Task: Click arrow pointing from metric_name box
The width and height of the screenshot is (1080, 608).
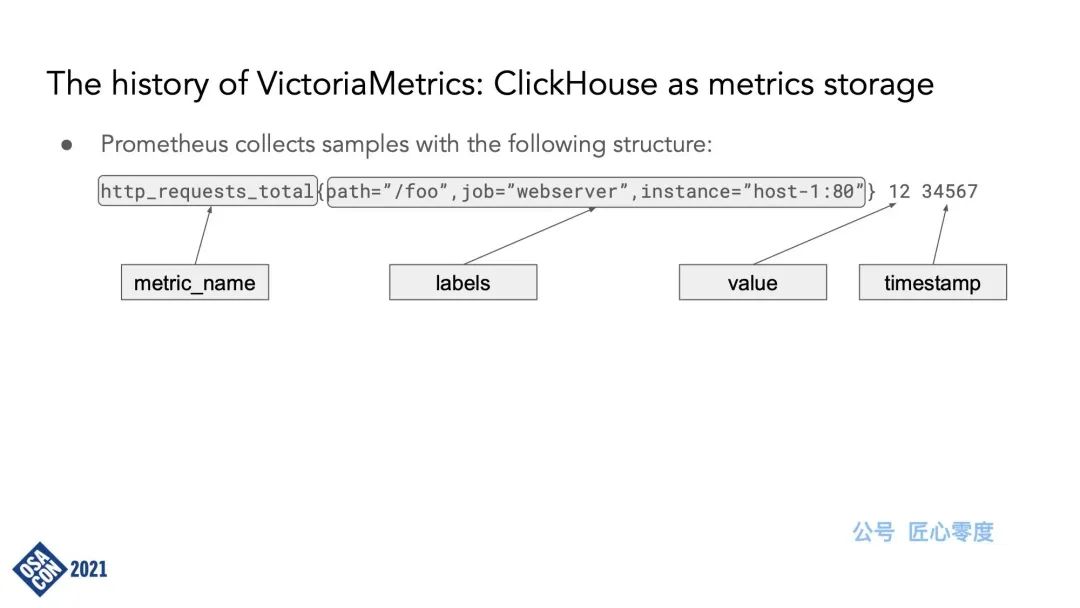Action: tap(203, 235)
